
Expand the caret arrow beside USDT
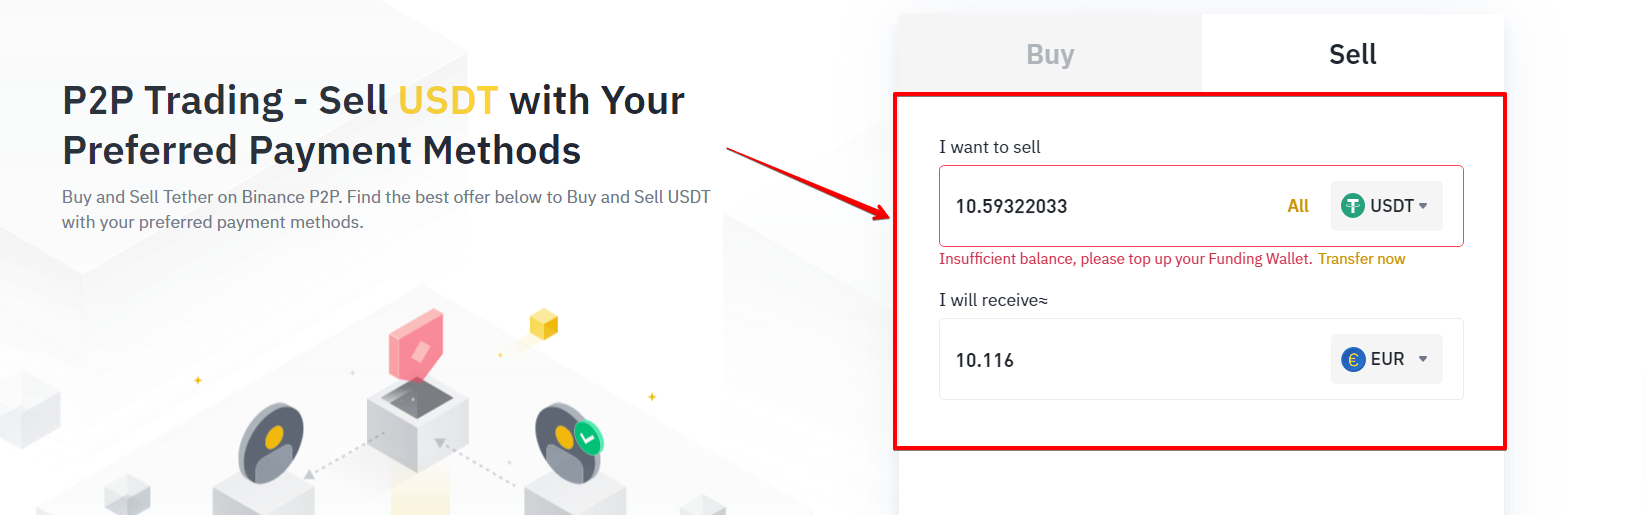point(1423,206)
